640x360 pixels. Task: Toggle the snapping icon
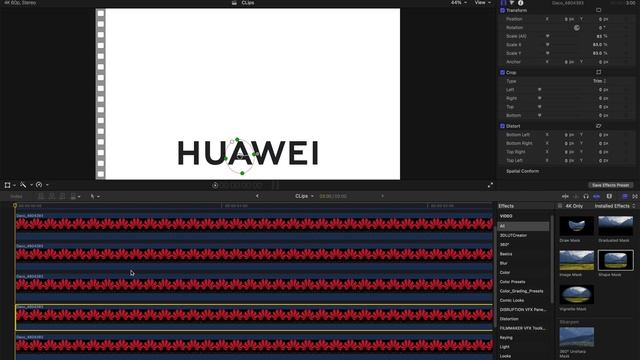(596, 196)
